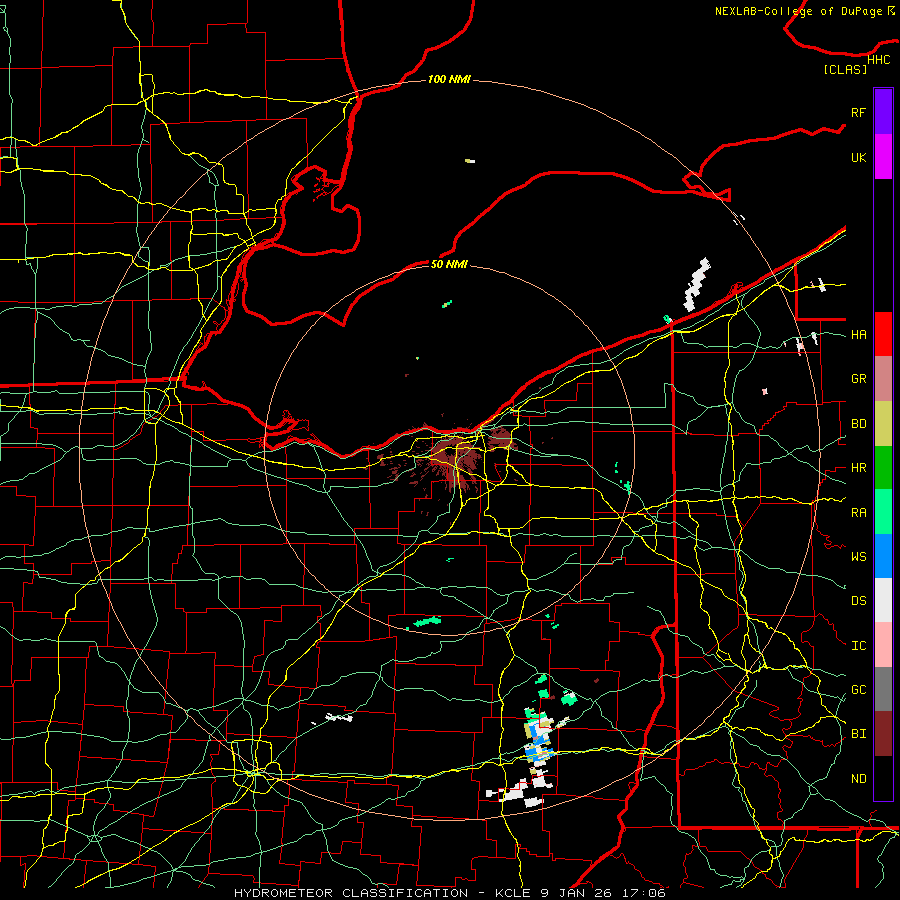The image size is (900, 900).
Task: Click the HA legend label
Action: tap(859, 334)
